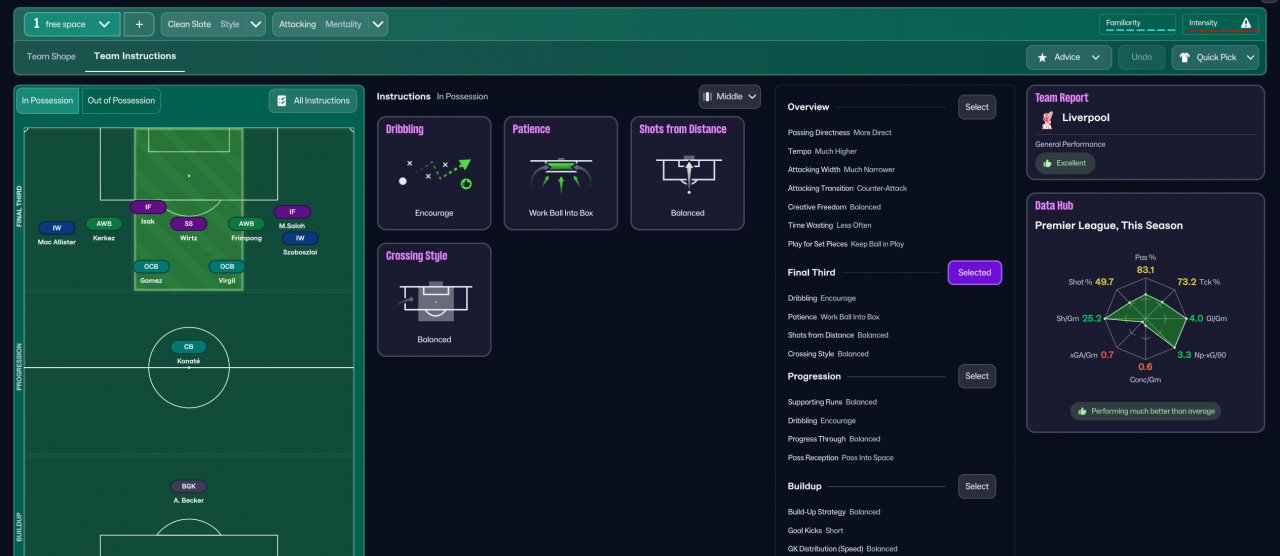This screenshot has width=1280, height=556.
Task: Select Gomez's OCB role badge
Action: click(151, 267)
